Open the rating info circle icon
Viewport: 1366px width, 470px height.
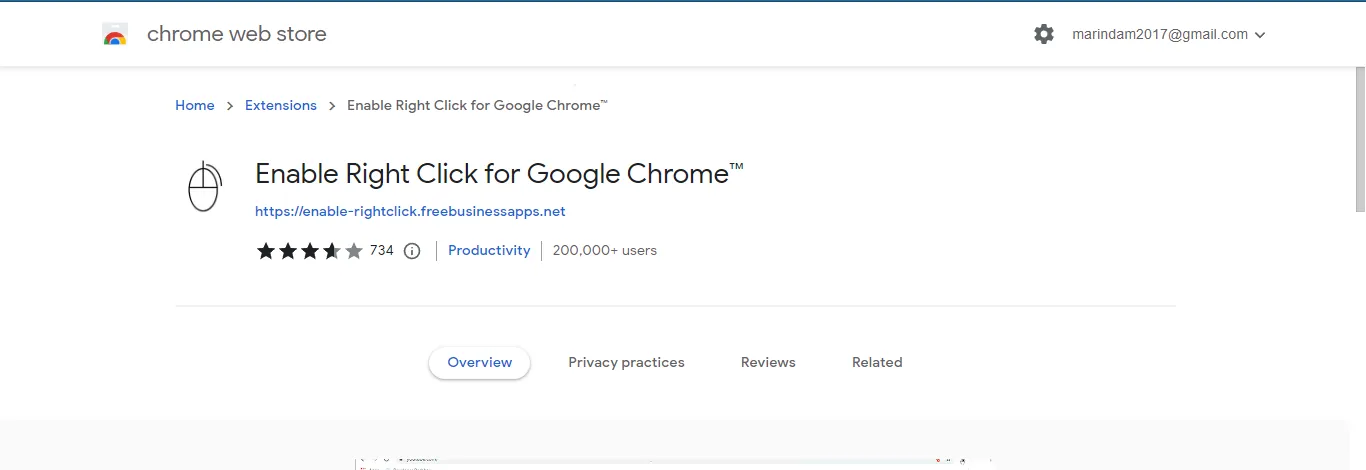click(412, 251)
